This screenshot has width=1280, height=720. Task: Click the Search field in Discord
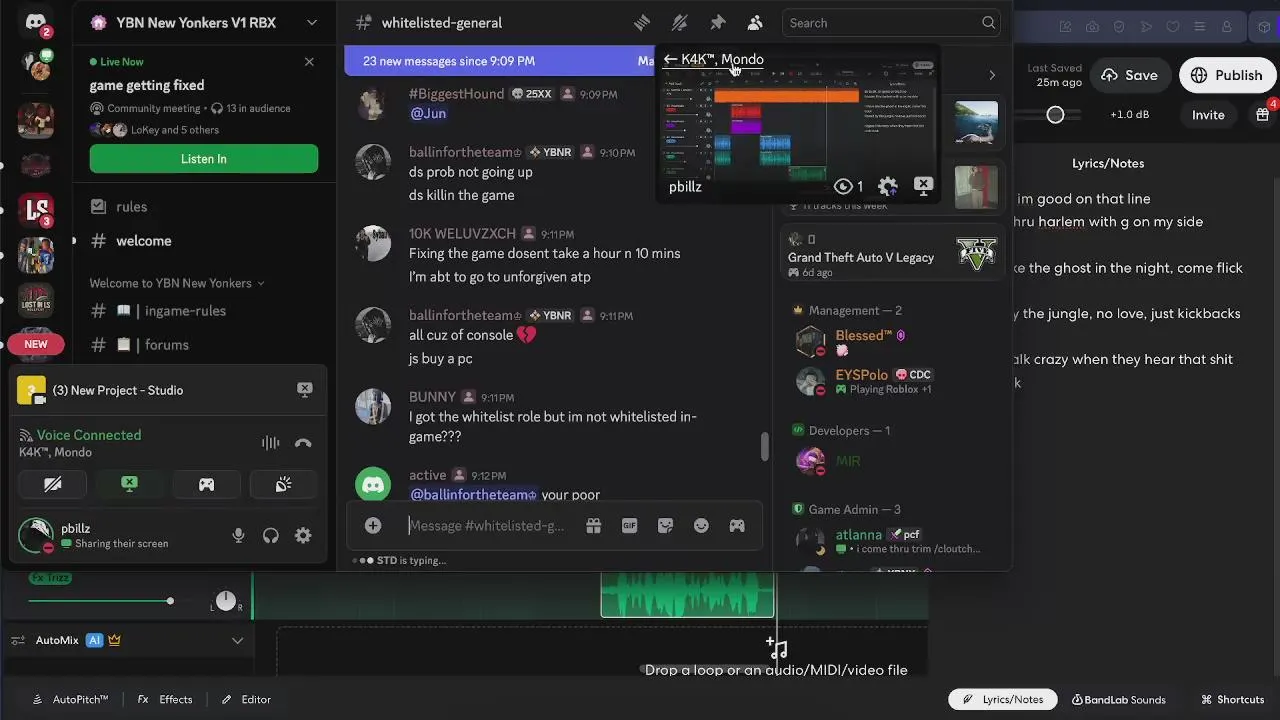pos(892,22)
